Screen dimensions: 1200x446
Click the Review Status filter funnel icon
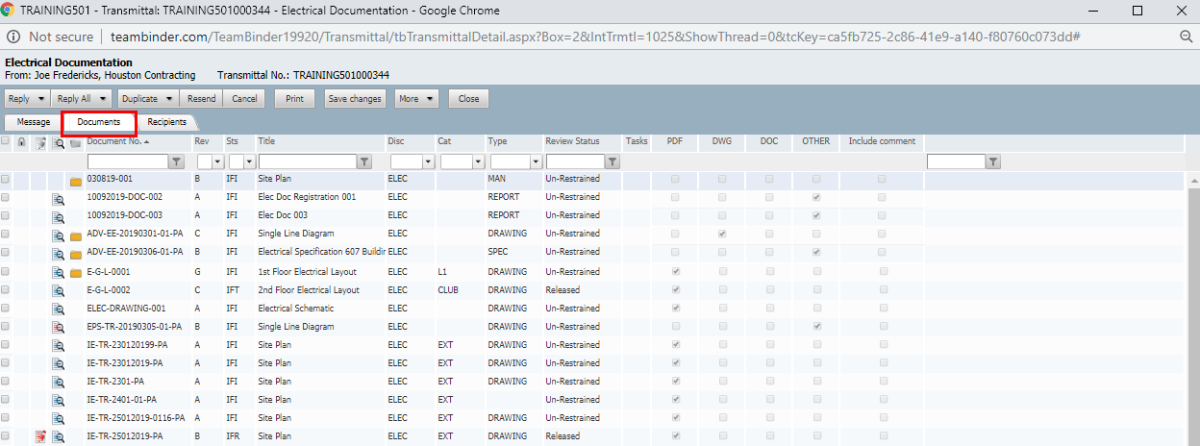point(611,161)
